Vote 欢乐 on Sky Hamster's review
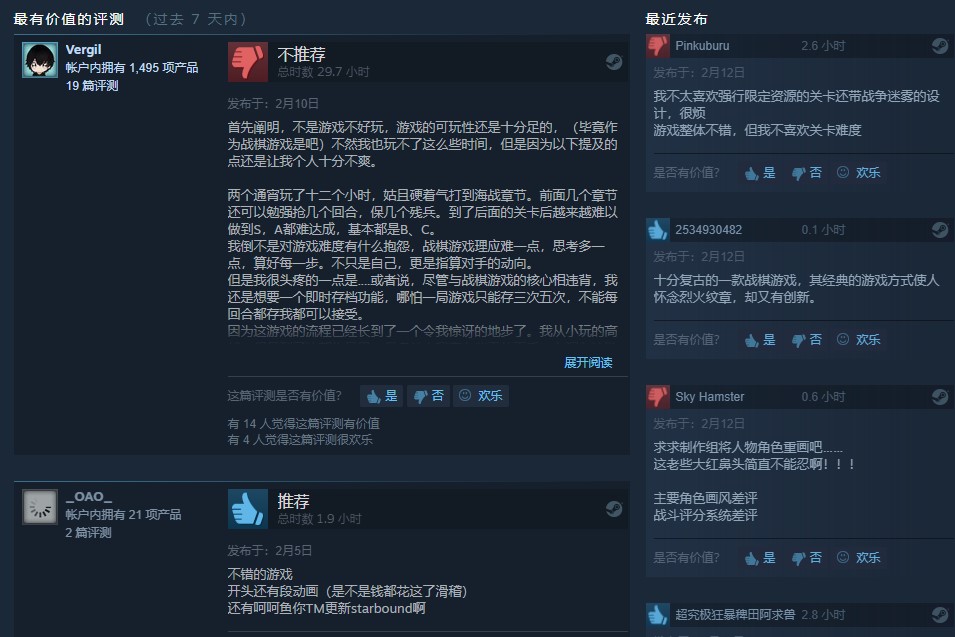Screen dimensions: 955x637 click(859, 558)
